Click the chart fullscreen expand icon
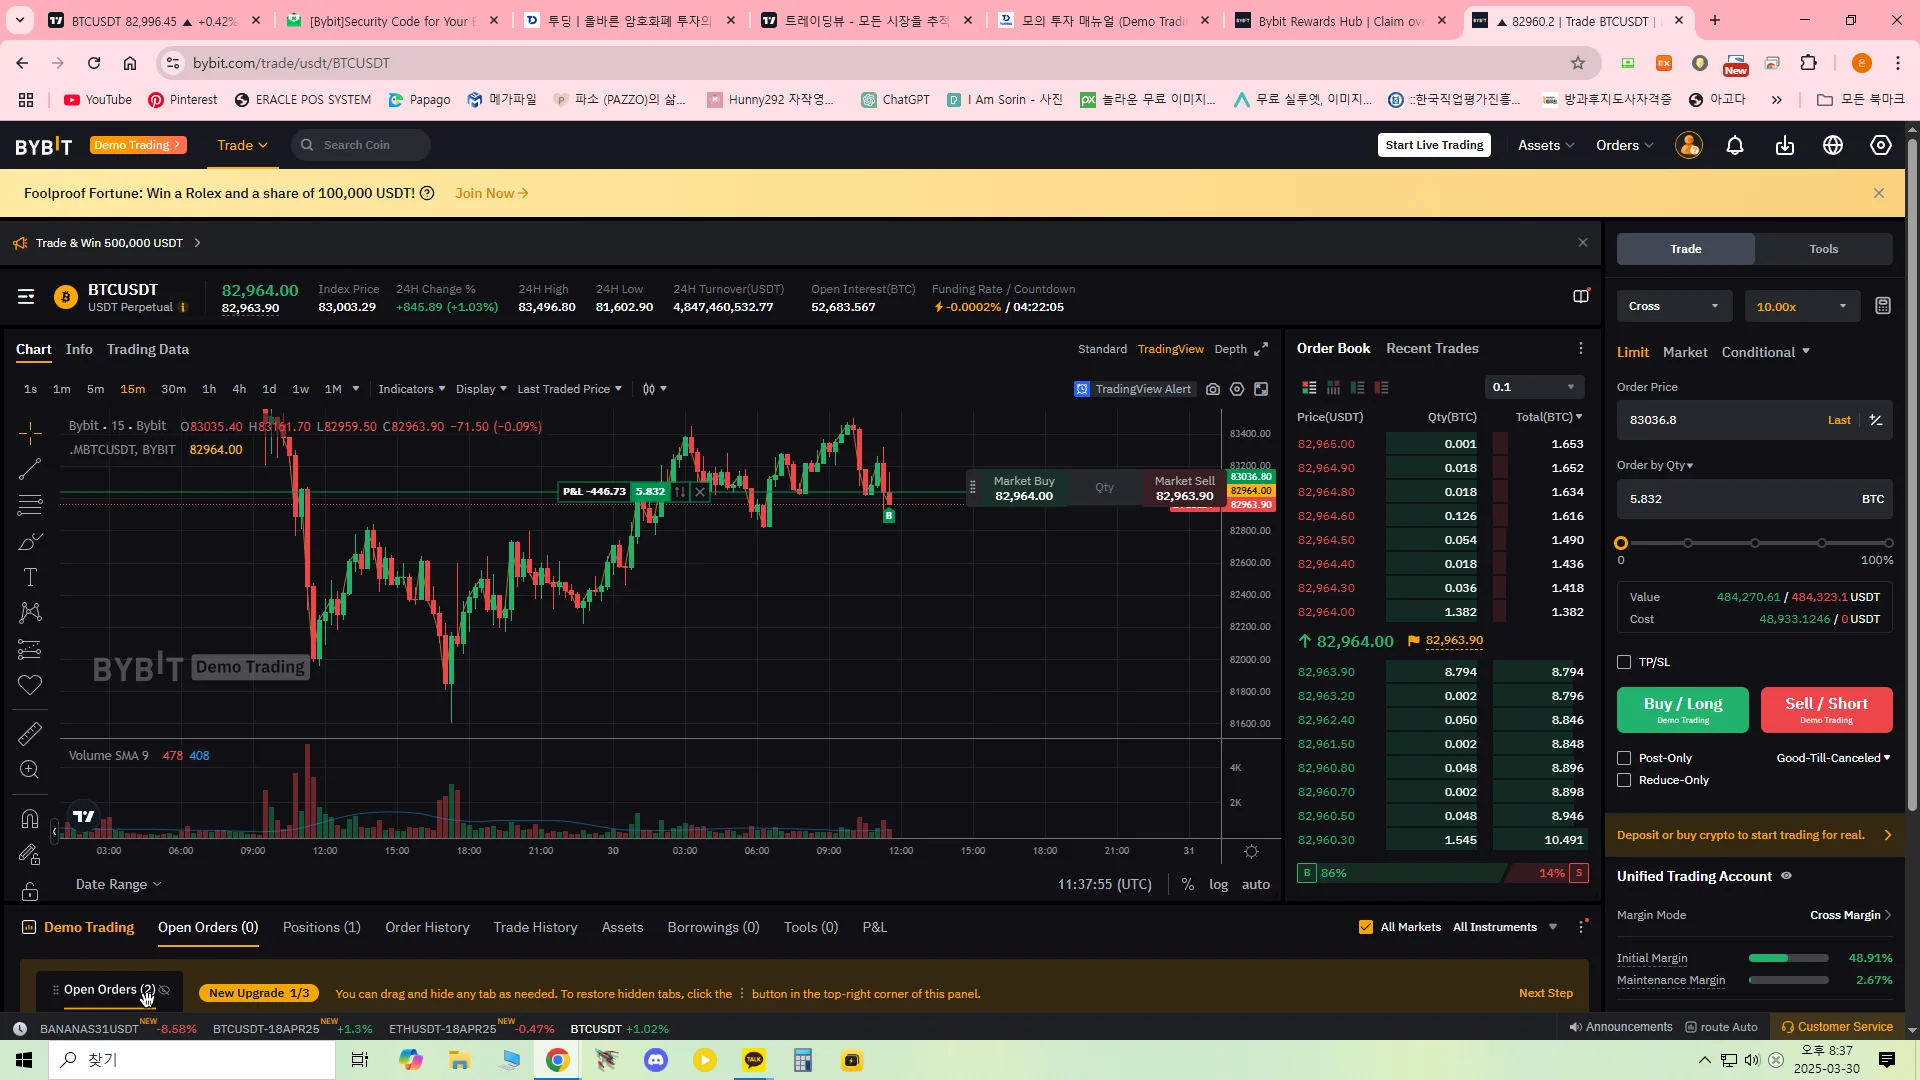The height and width of the screenshot is (1080, 1920). (1261, 349)
